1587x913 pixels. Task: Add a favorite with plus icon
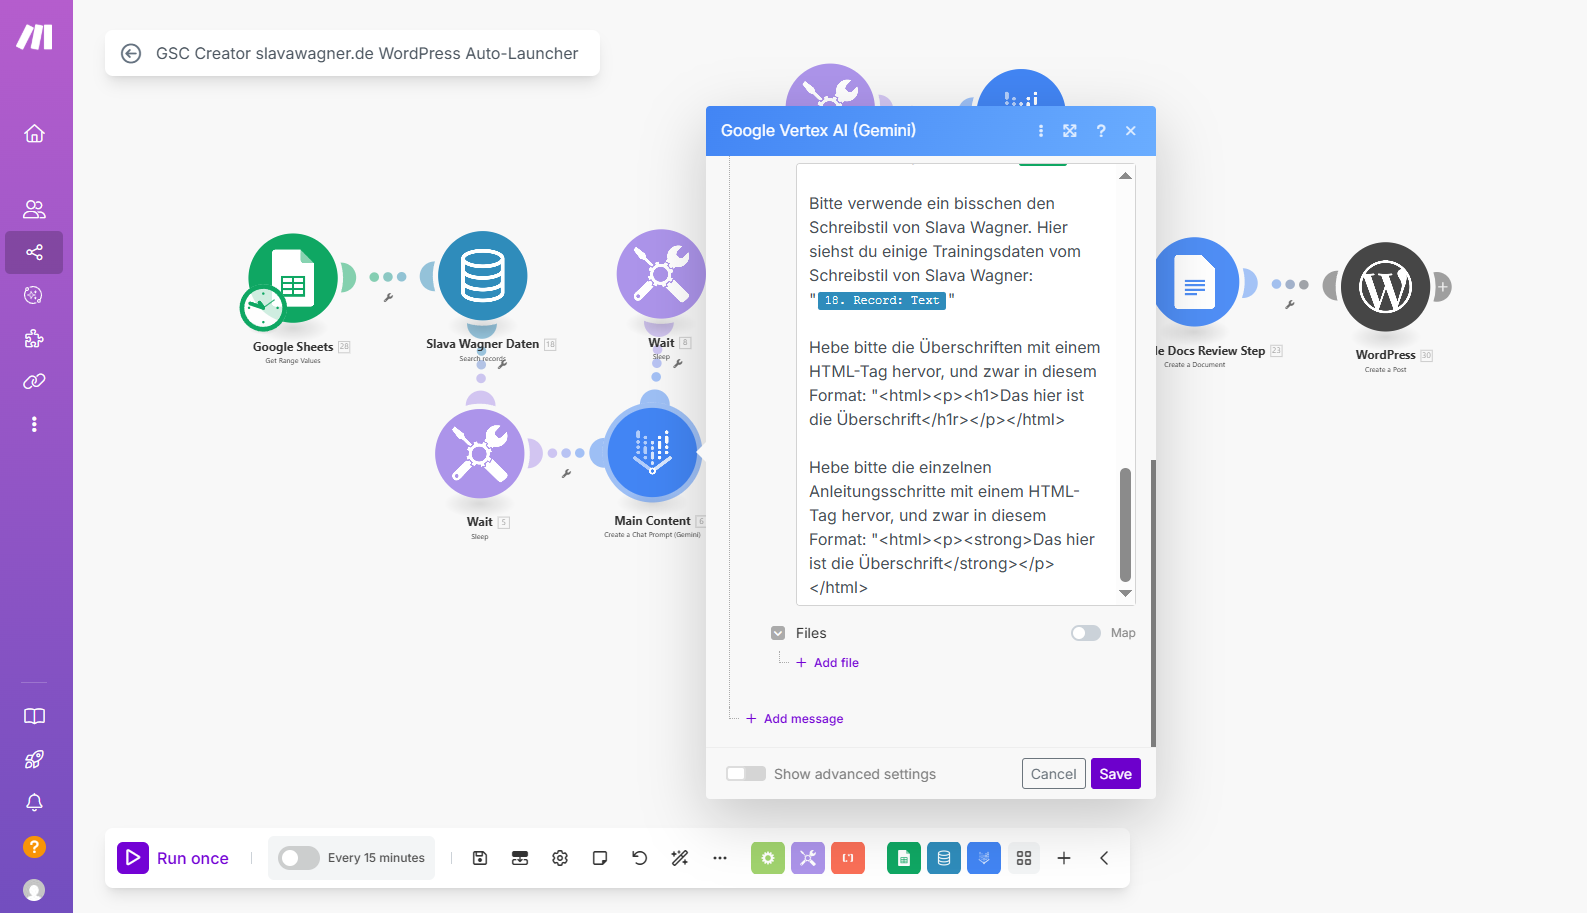(1064, 858)
